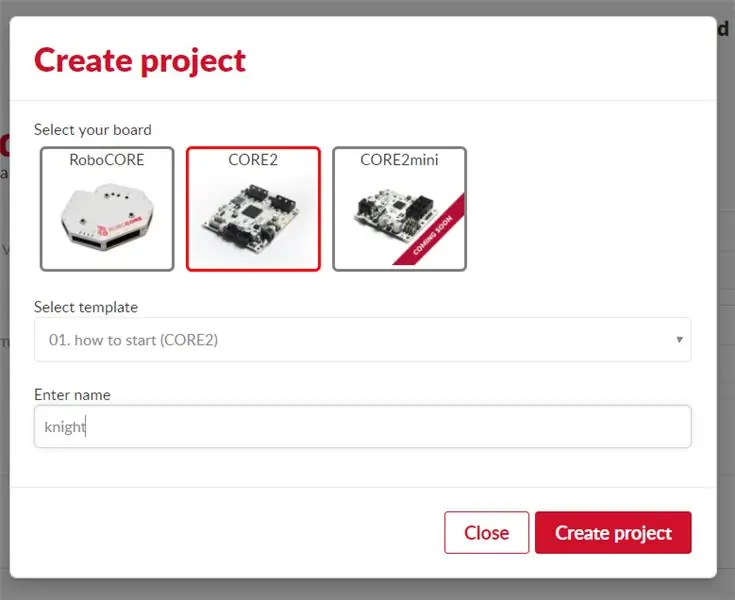
Task: Click the Enter name input field
Action: (362, 427)
